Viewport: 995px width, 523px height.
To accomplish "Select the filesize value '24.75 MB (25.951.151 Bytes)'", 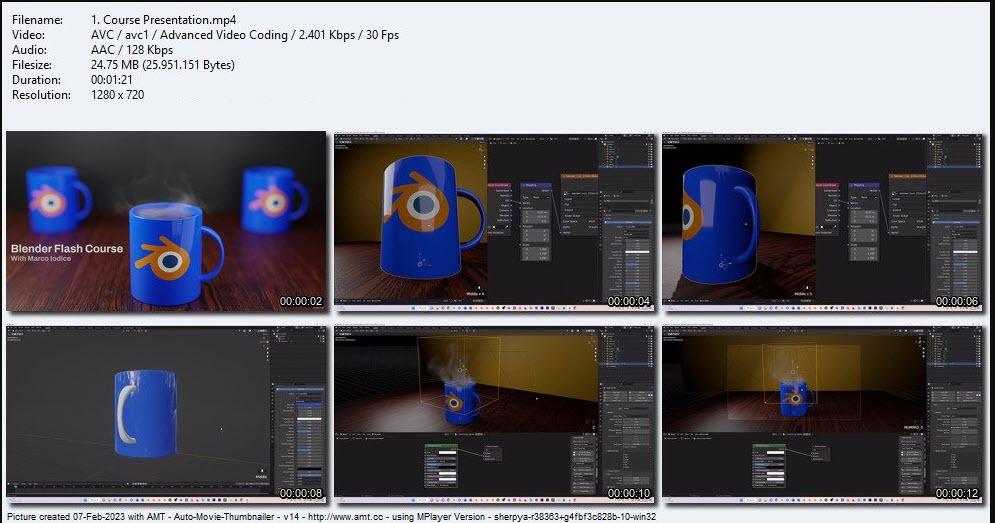I will coord(163,65).
